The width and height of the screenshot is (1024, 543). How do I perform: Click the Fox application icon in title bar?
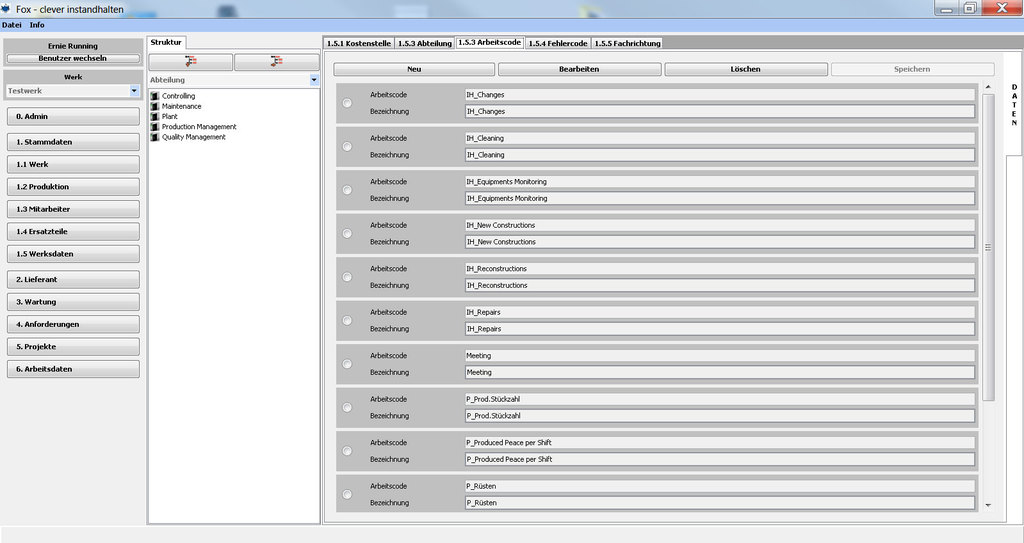[6, 8]
